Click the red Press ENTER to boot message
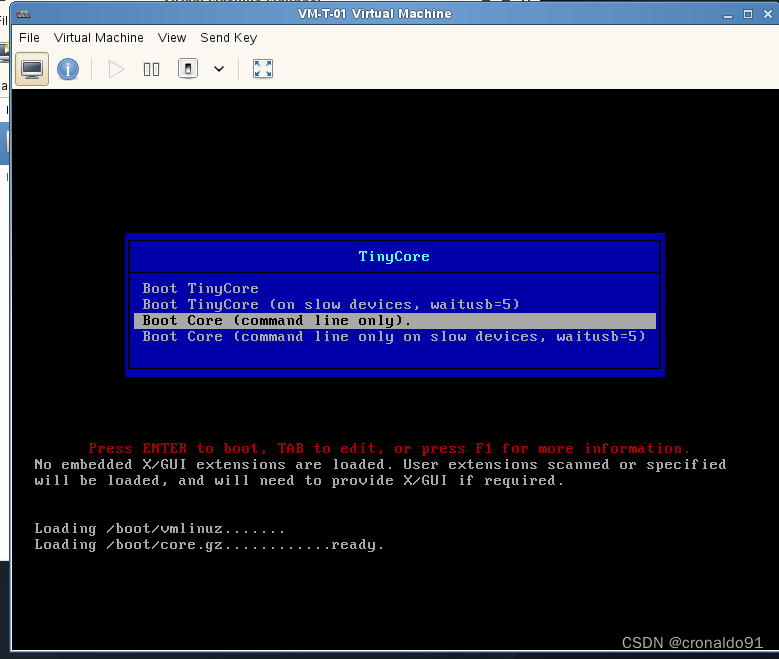The width and height of the screenshot is (779, 659). [x=389, y=448]
